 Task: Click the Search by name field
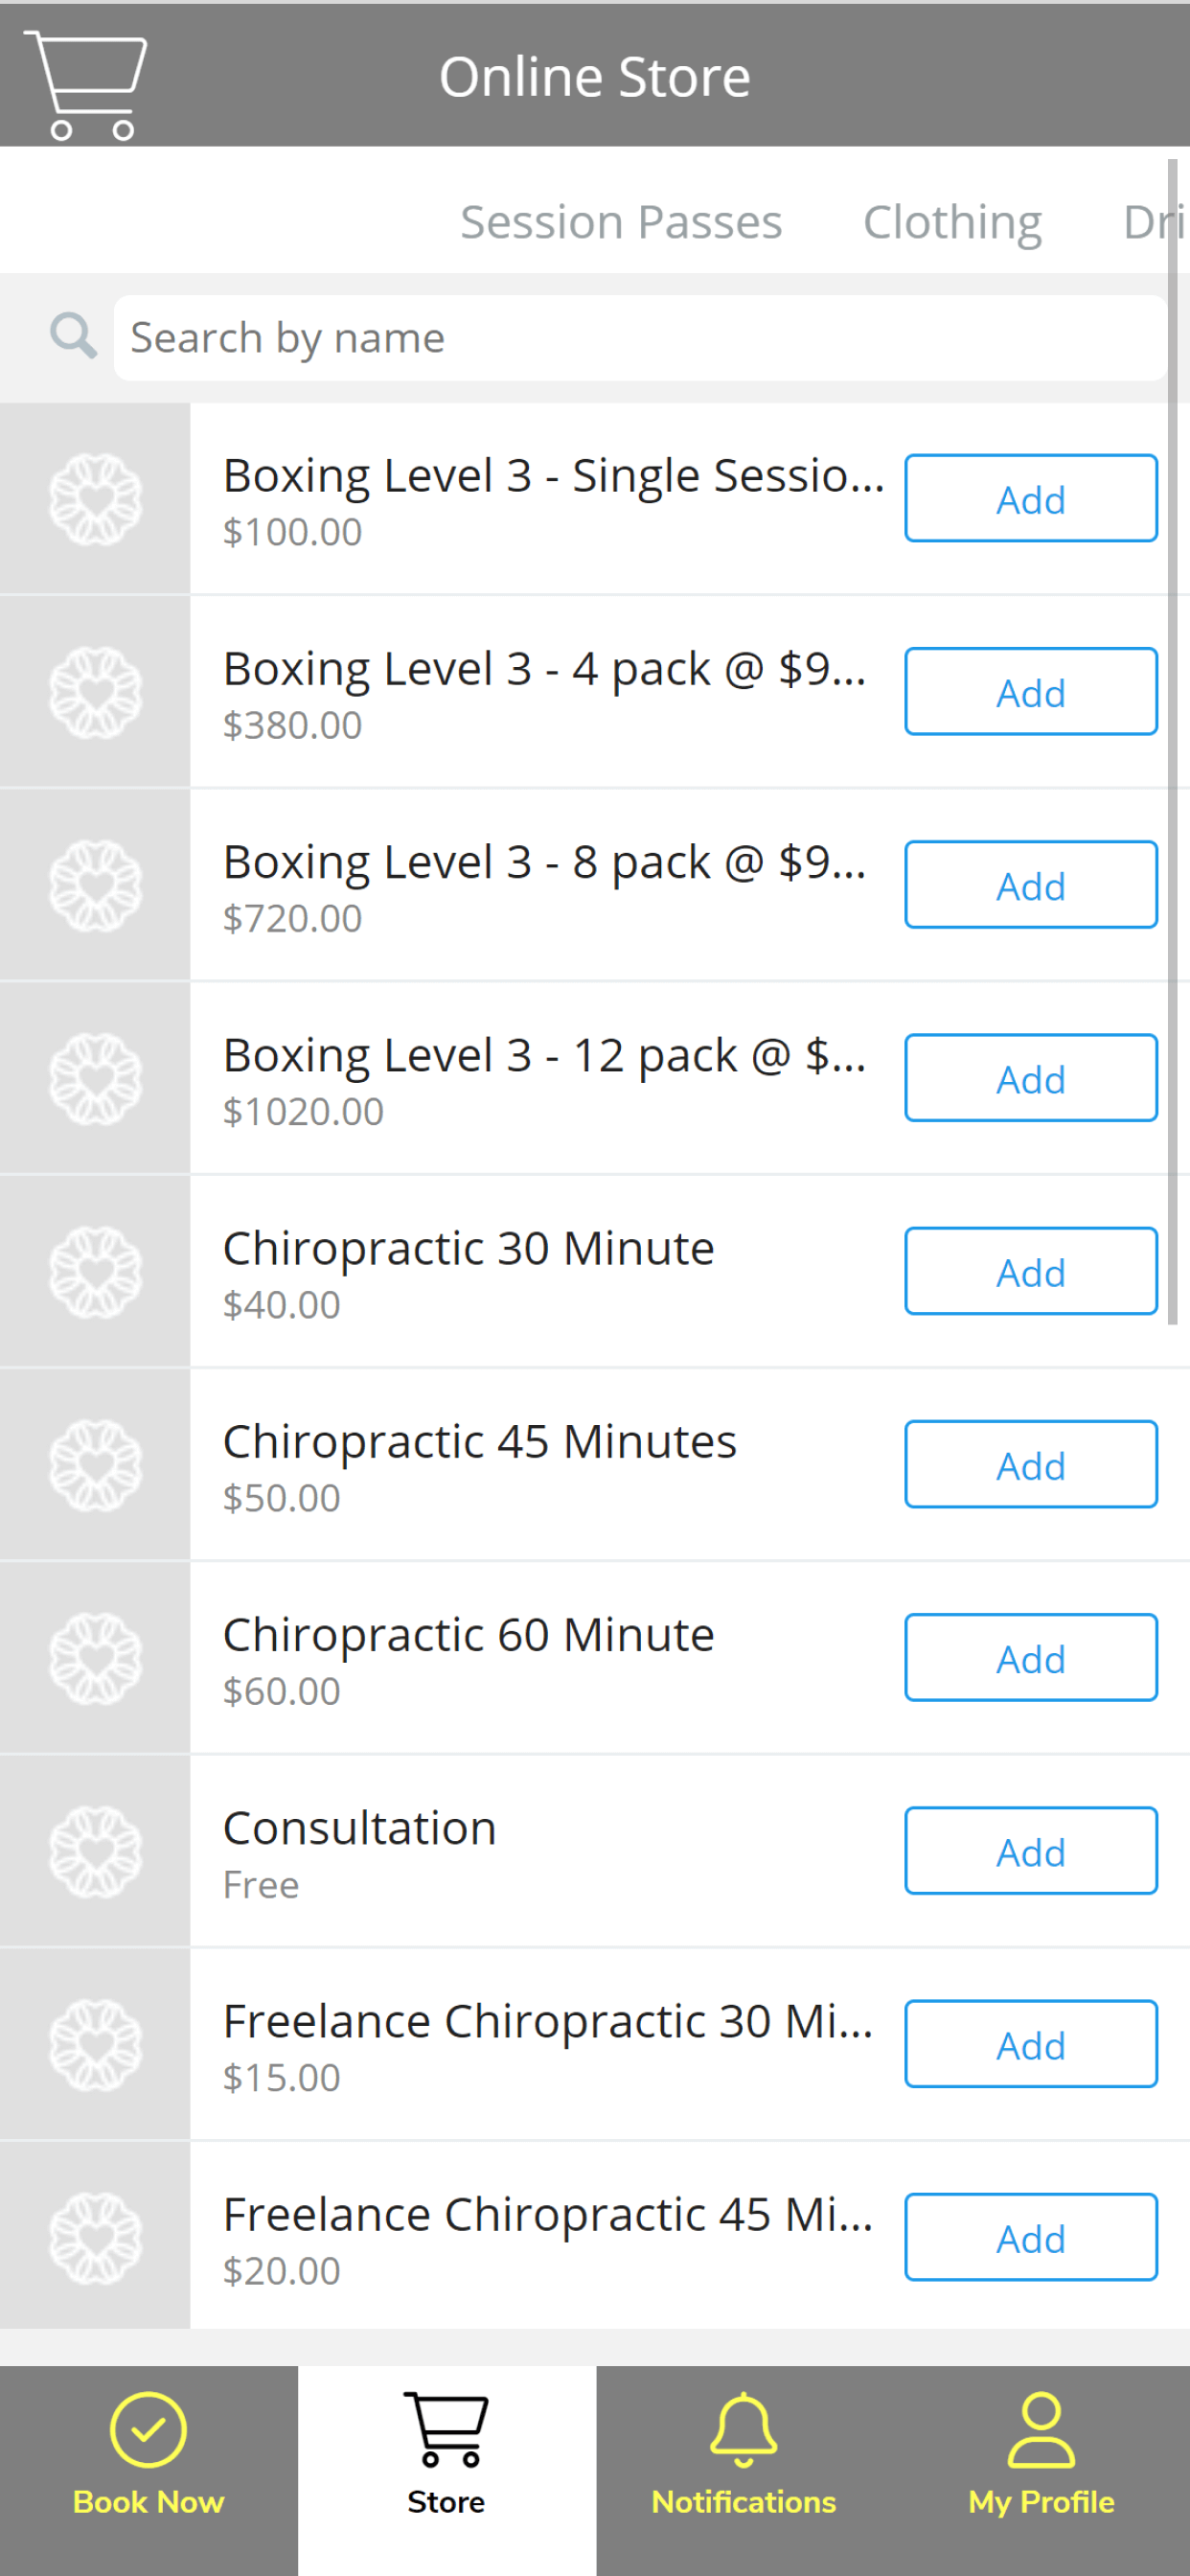pyautogui.click(x=640, y=337)
